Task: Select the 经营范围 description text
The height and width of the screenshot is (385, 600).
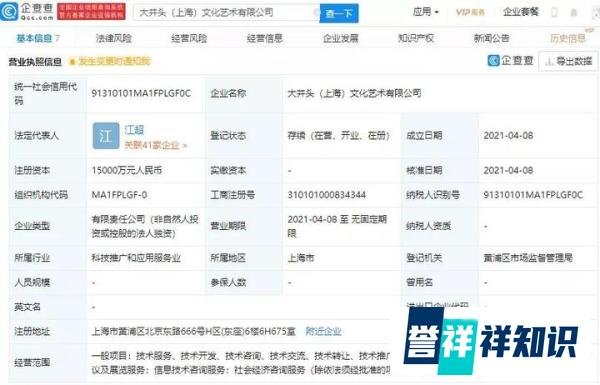Action: tap(241, 363)
